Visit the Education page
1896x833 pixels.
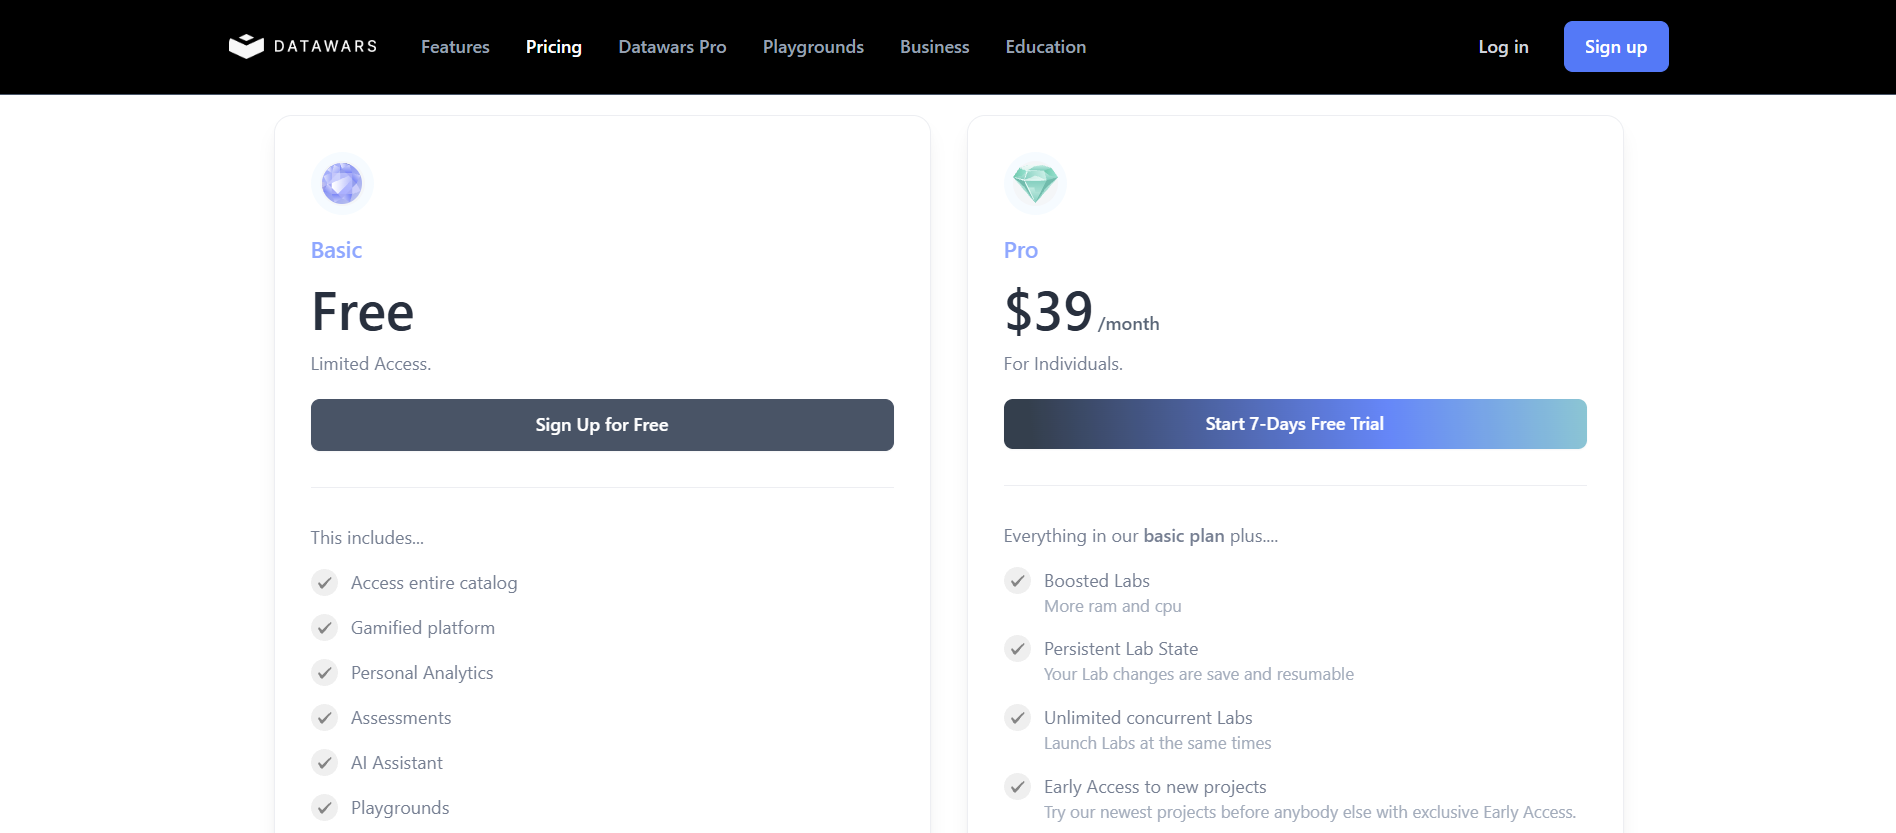pos(1045,46)
